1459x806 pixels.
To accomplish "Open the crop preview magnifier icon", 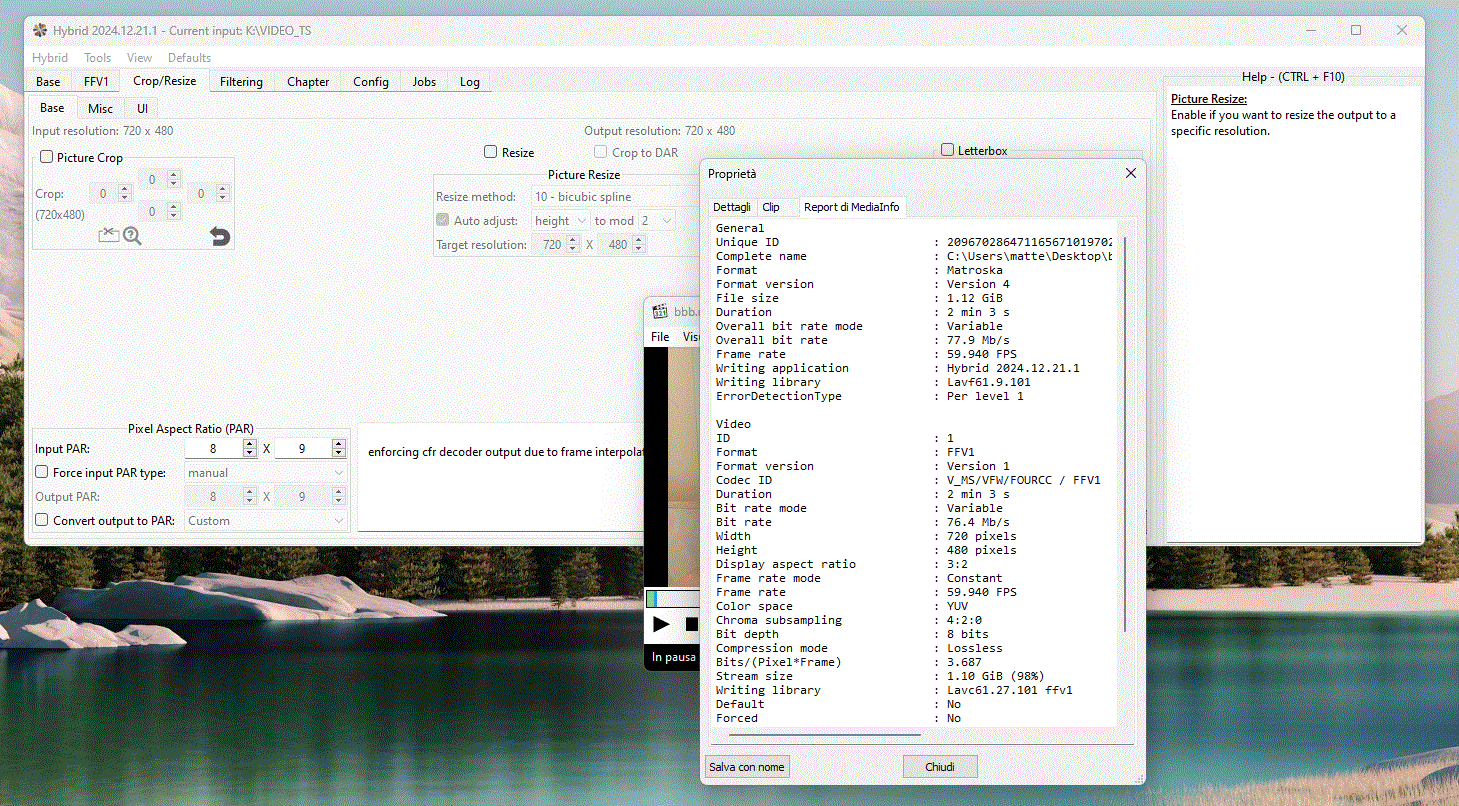I will (x=132, y=236).
